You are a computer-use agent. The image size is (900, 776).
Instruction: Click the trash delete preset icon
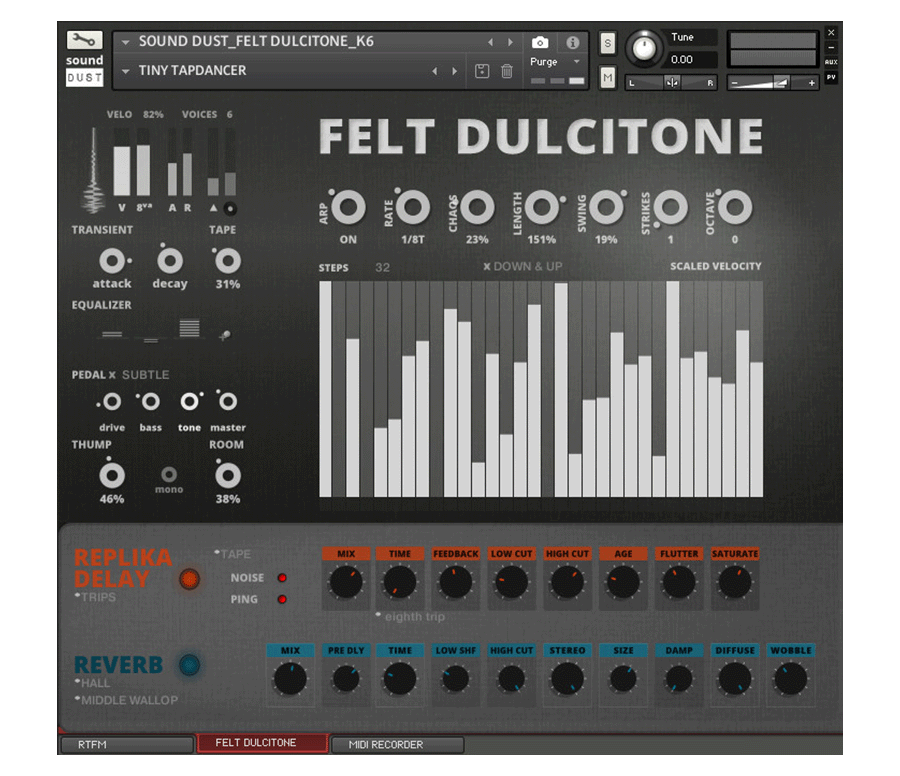[x=506, y=71]
